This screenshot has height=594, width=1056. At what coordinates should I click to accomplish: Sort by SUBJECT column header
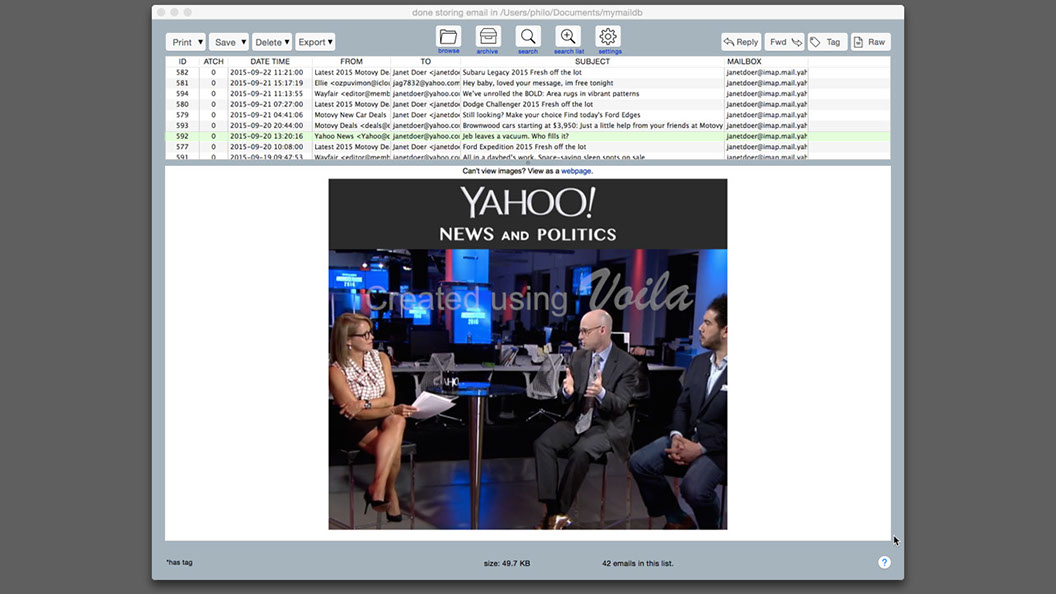coord(592,61)
